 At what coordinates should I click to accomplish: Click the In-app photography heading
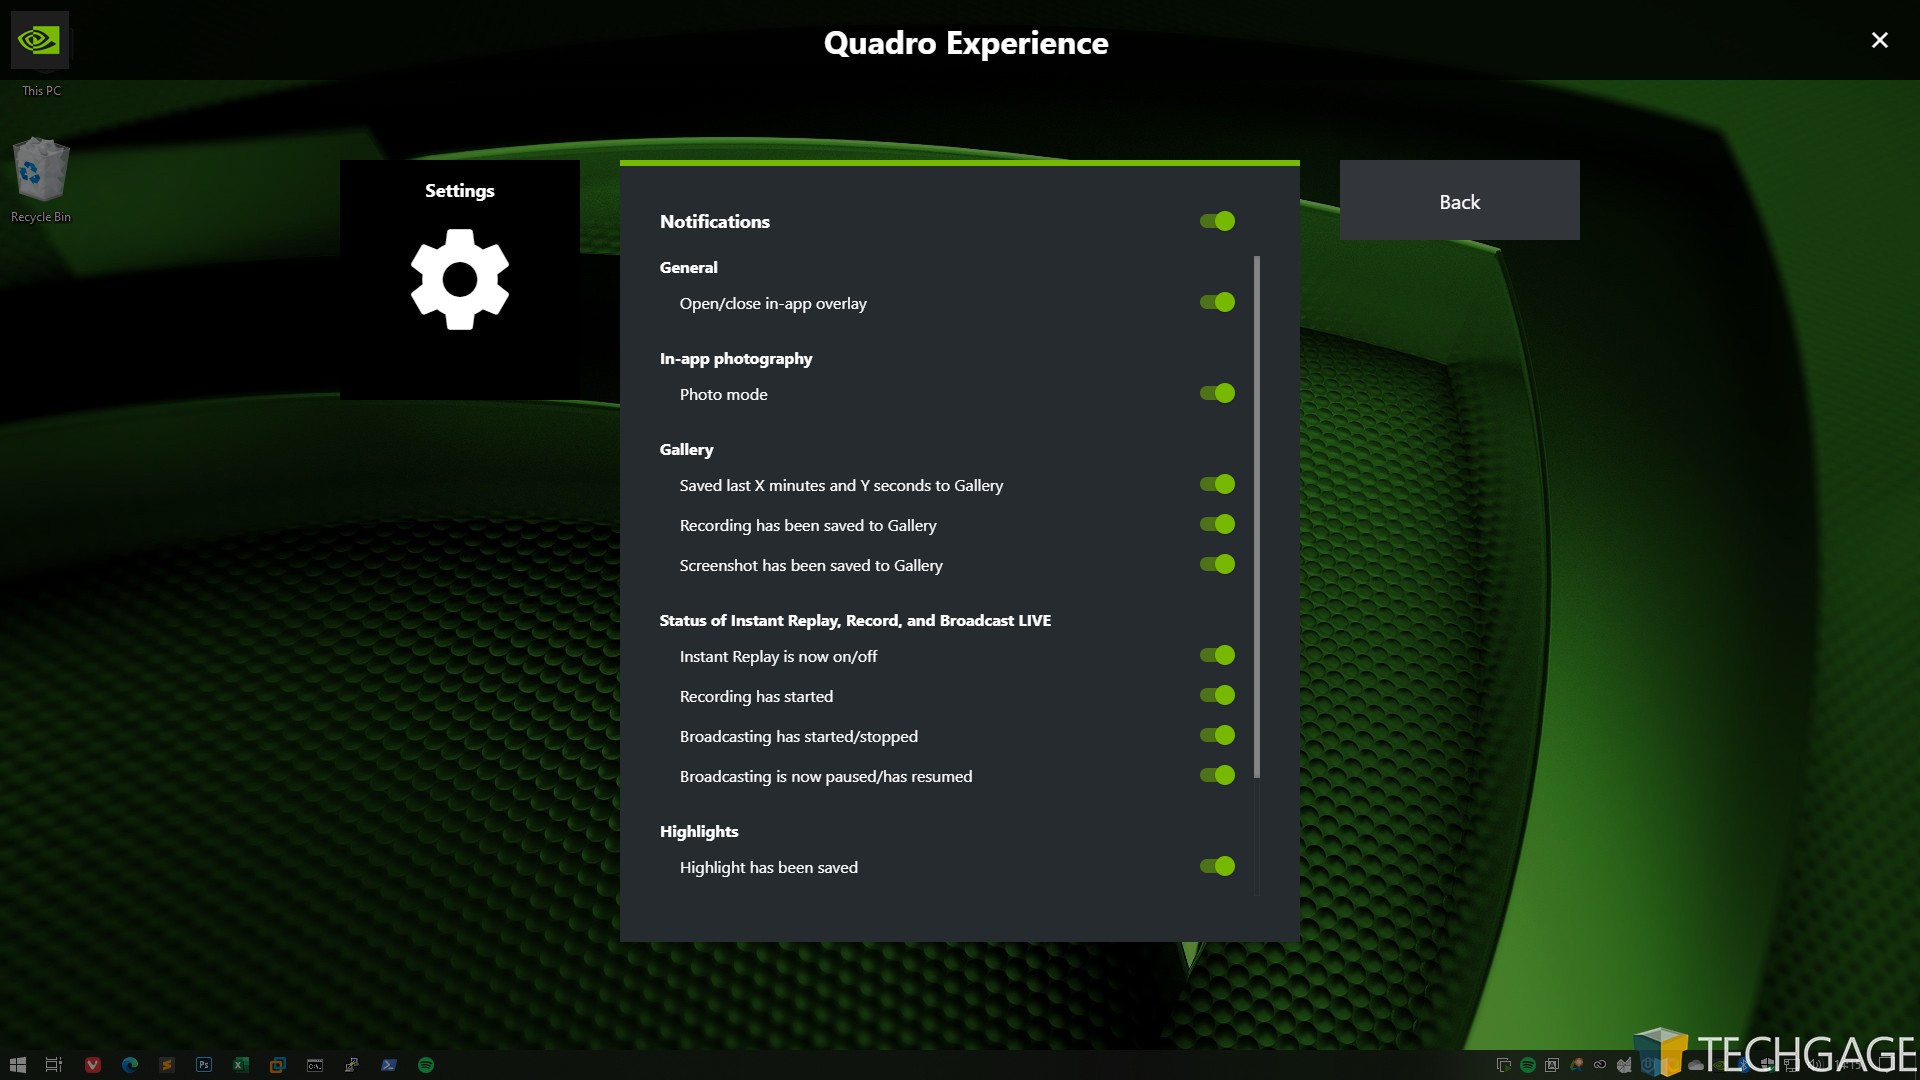coord(736,358)
